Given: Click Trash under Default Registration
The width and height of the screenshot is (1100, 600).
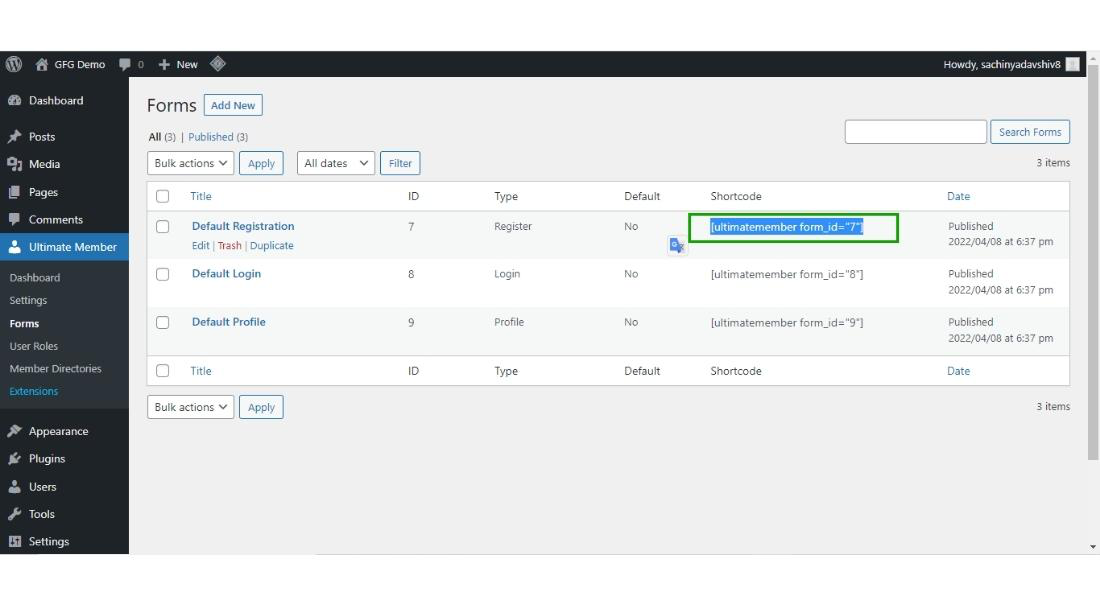Looking at the screenshot, I should click(x=229, y=245).
